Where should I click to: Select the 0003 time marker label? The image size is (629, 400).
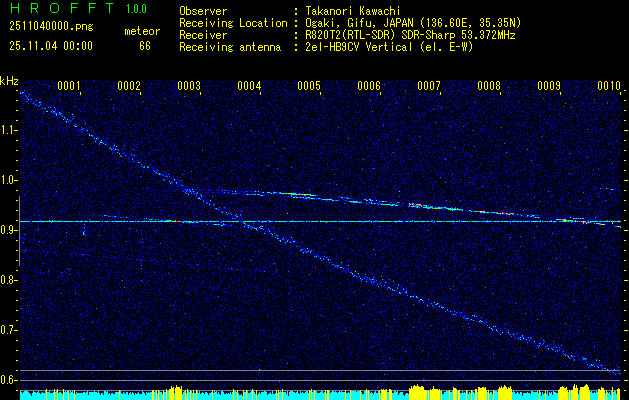coord(189,85)
